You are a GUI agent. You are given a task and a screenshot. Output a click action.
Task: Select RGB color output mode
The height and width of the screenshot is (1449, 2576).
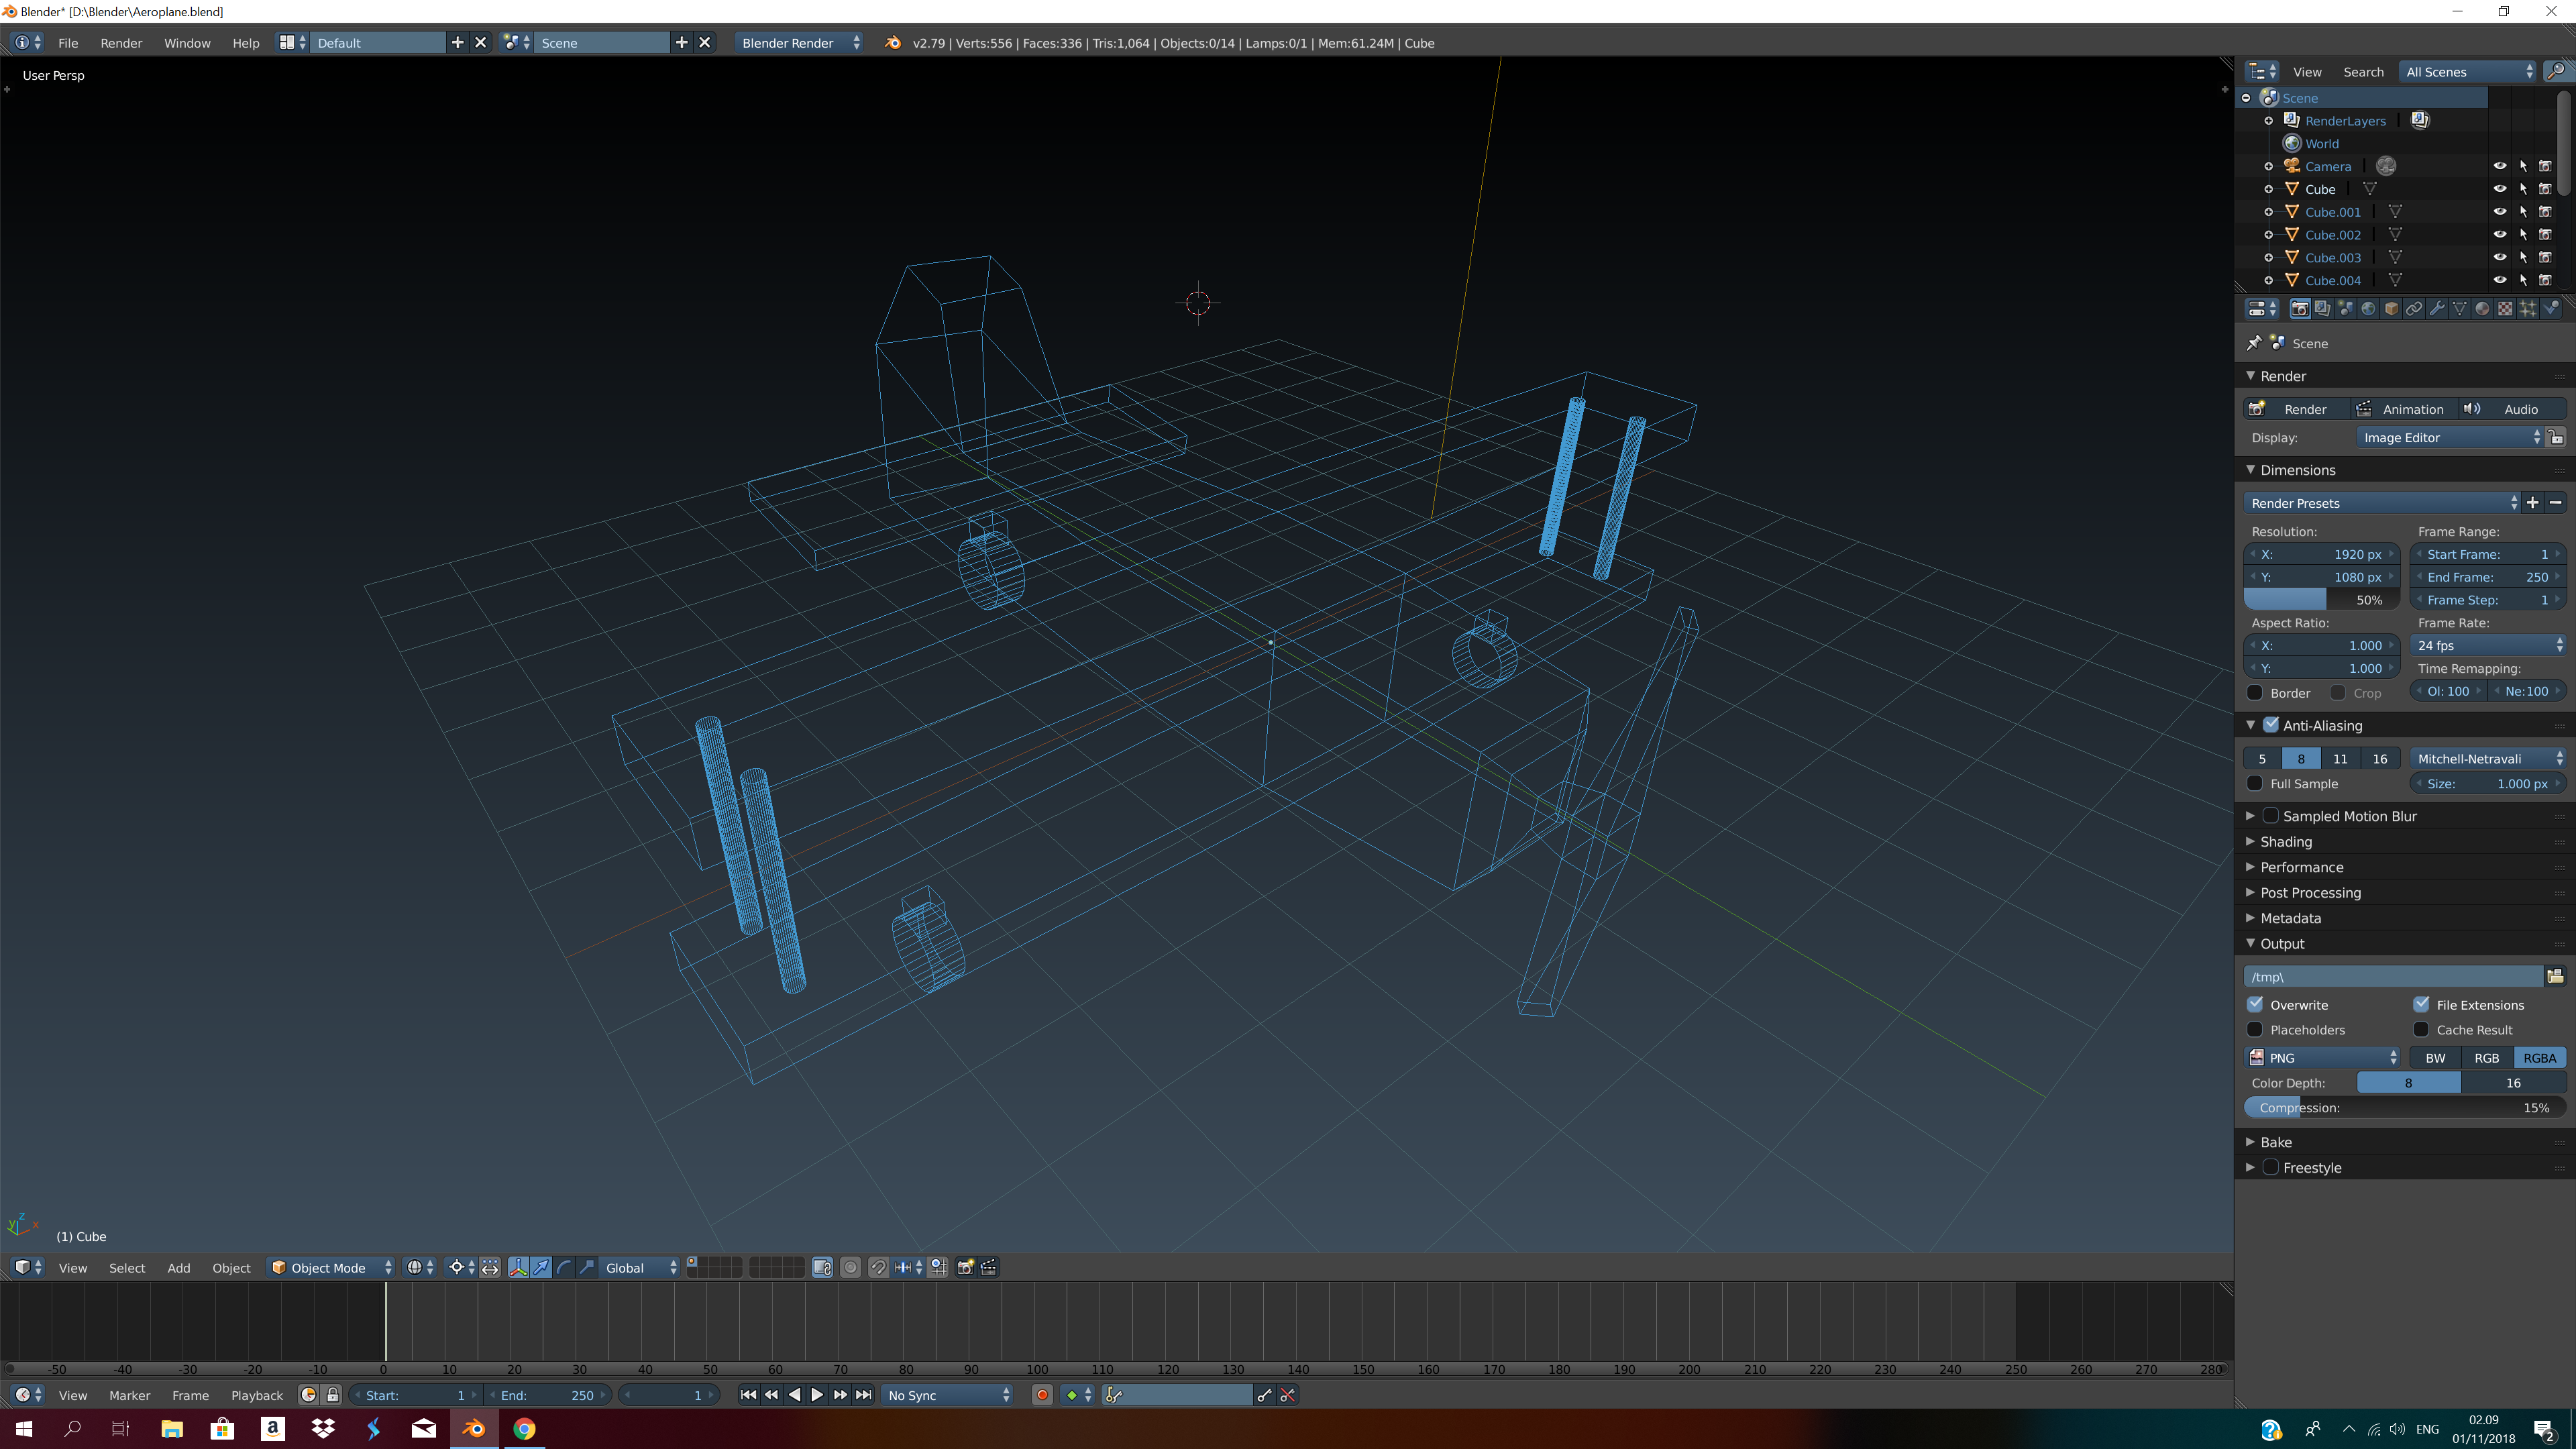pos(2486,1057)
